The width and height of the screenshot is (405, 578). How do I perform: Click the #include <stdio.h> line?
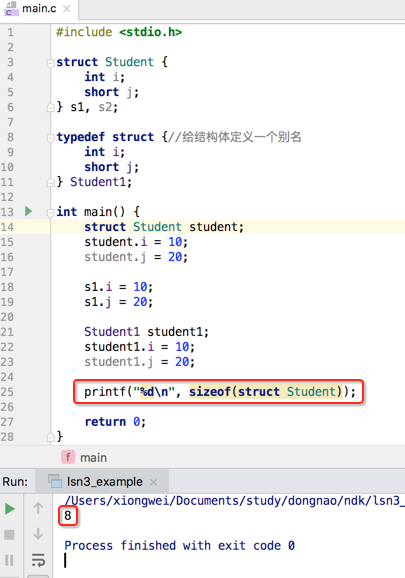(119, 32)
